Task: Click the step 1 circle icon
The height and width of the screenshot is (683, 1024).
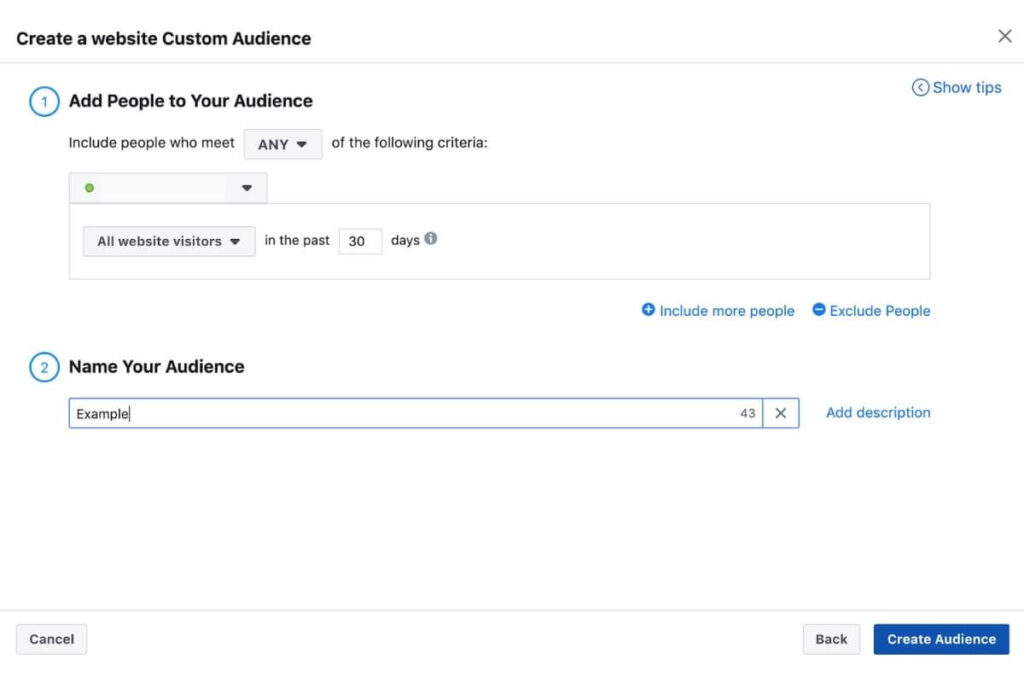Action: (x=44, y=101)
